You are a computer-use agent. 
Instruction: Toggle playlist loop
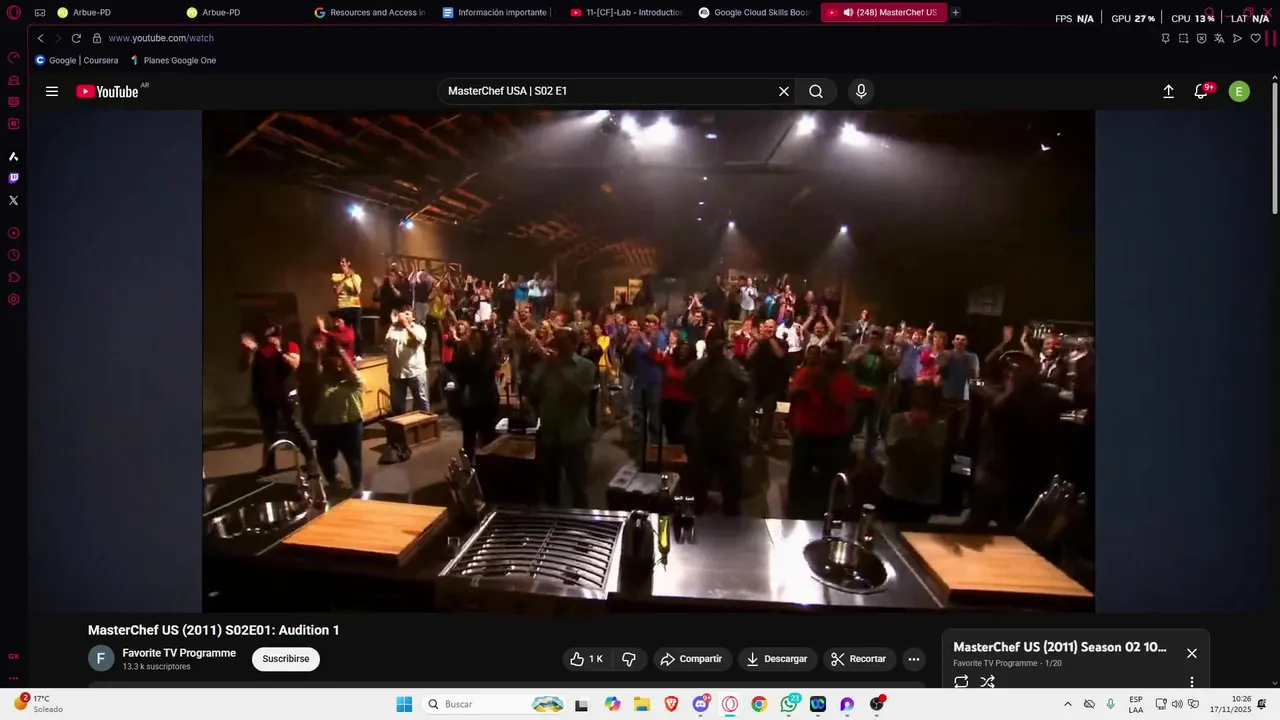pos(961,682)
